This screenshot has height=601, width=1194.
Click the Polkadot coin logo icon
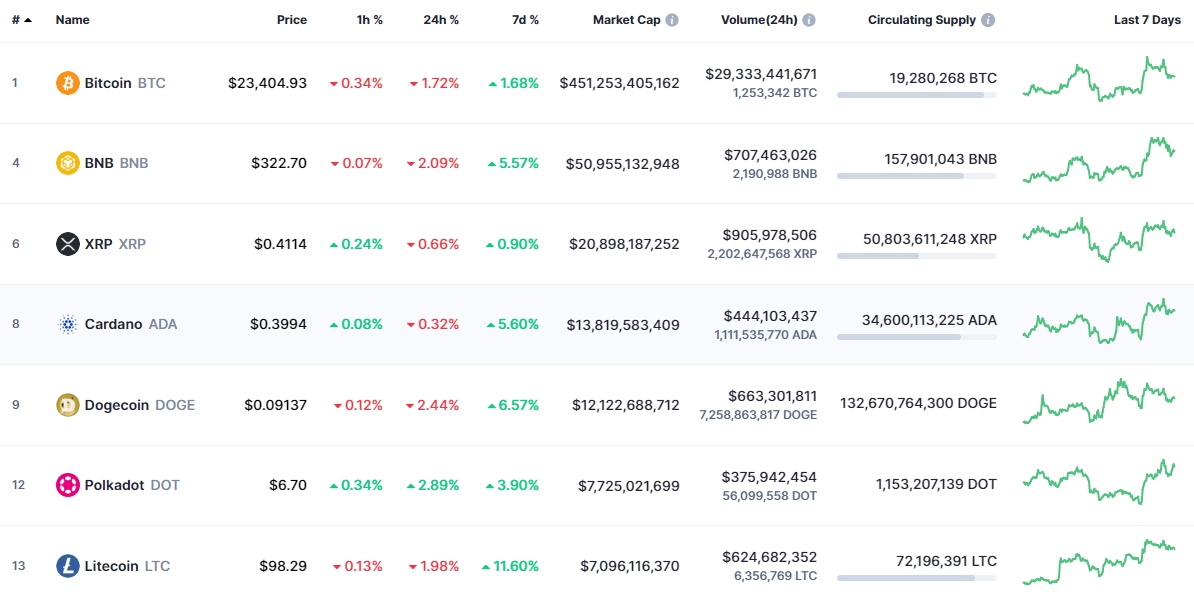(68, 485)
